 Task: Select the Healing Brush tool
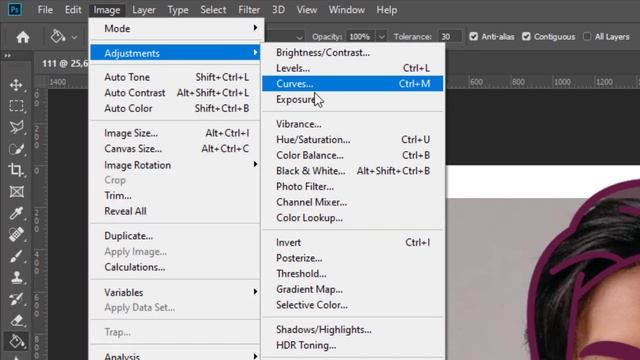(16, 234)
